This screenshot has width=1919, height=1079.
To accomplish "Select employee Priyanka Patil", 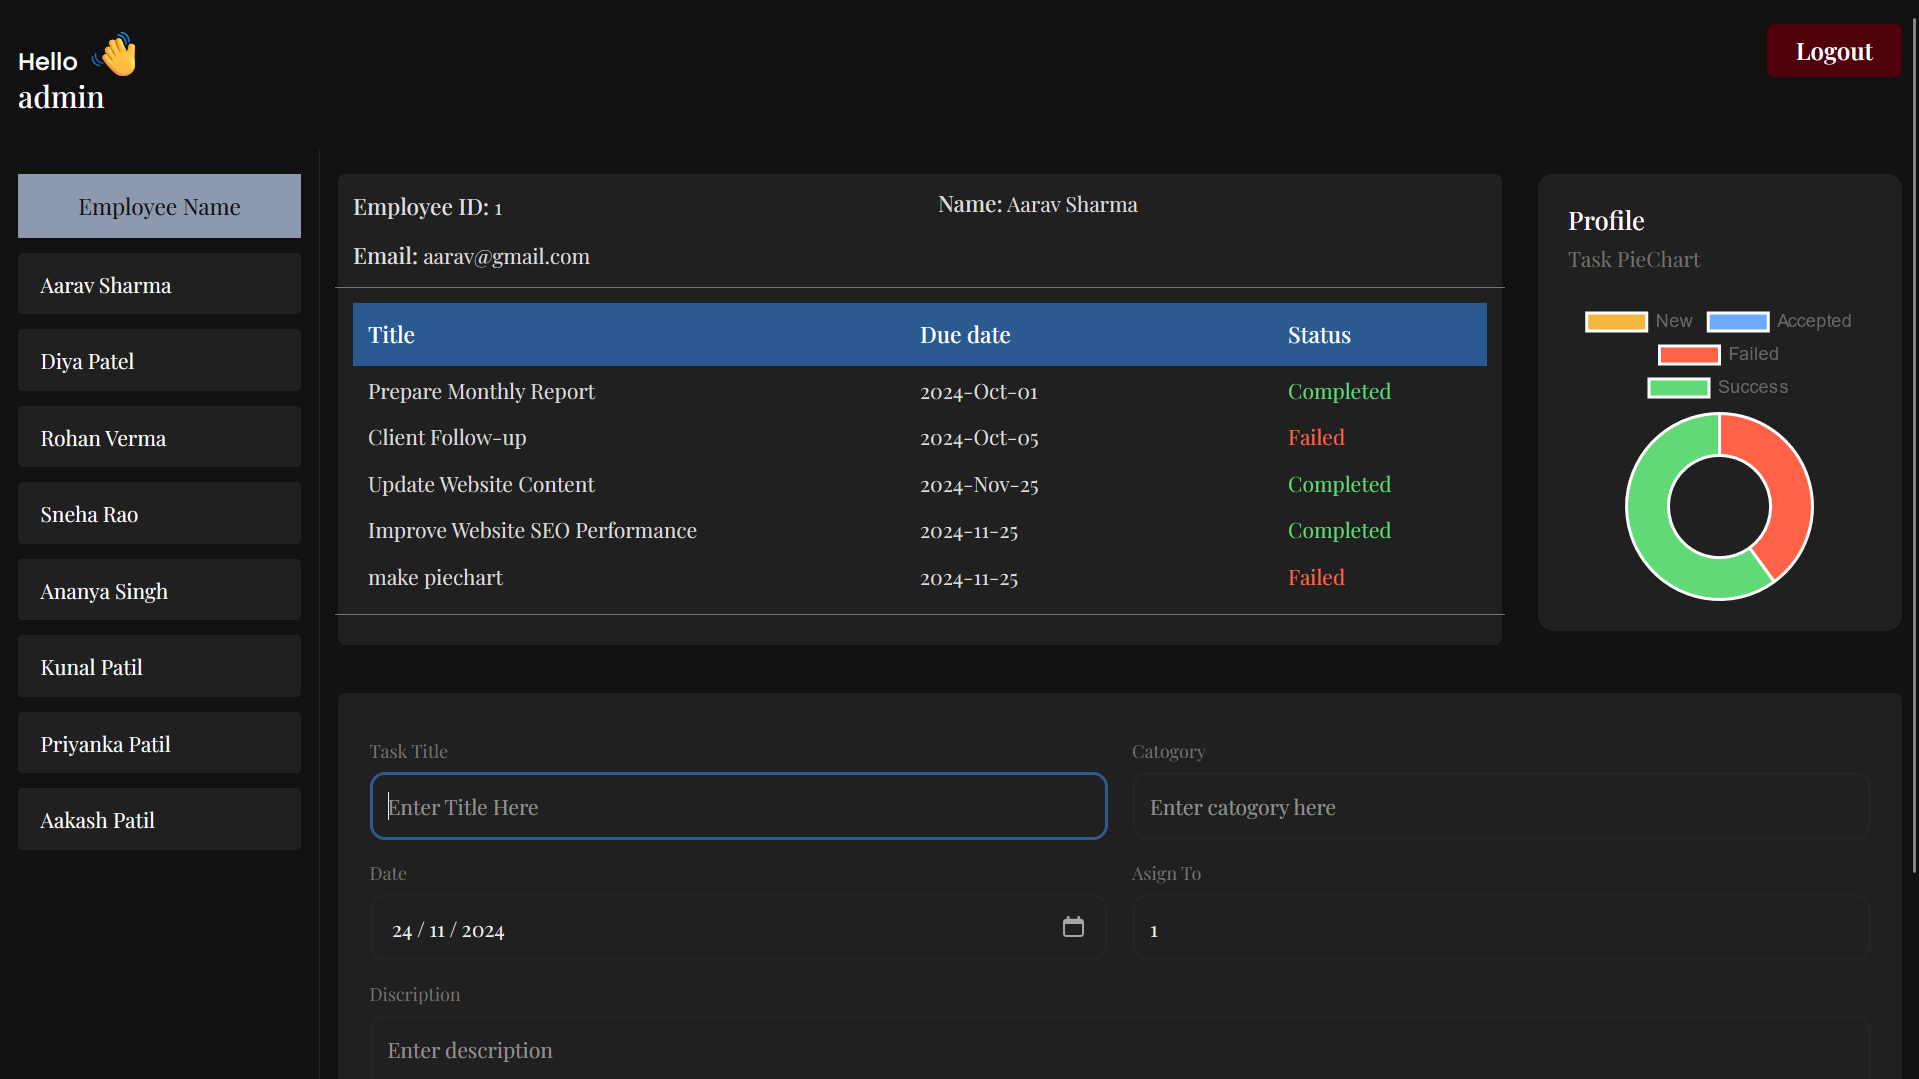I will pos(159,743).
